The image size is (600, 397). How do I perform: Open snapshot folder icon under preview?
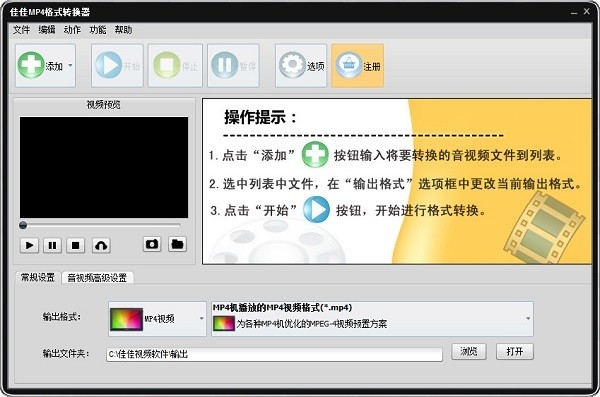tap(178, 244)
